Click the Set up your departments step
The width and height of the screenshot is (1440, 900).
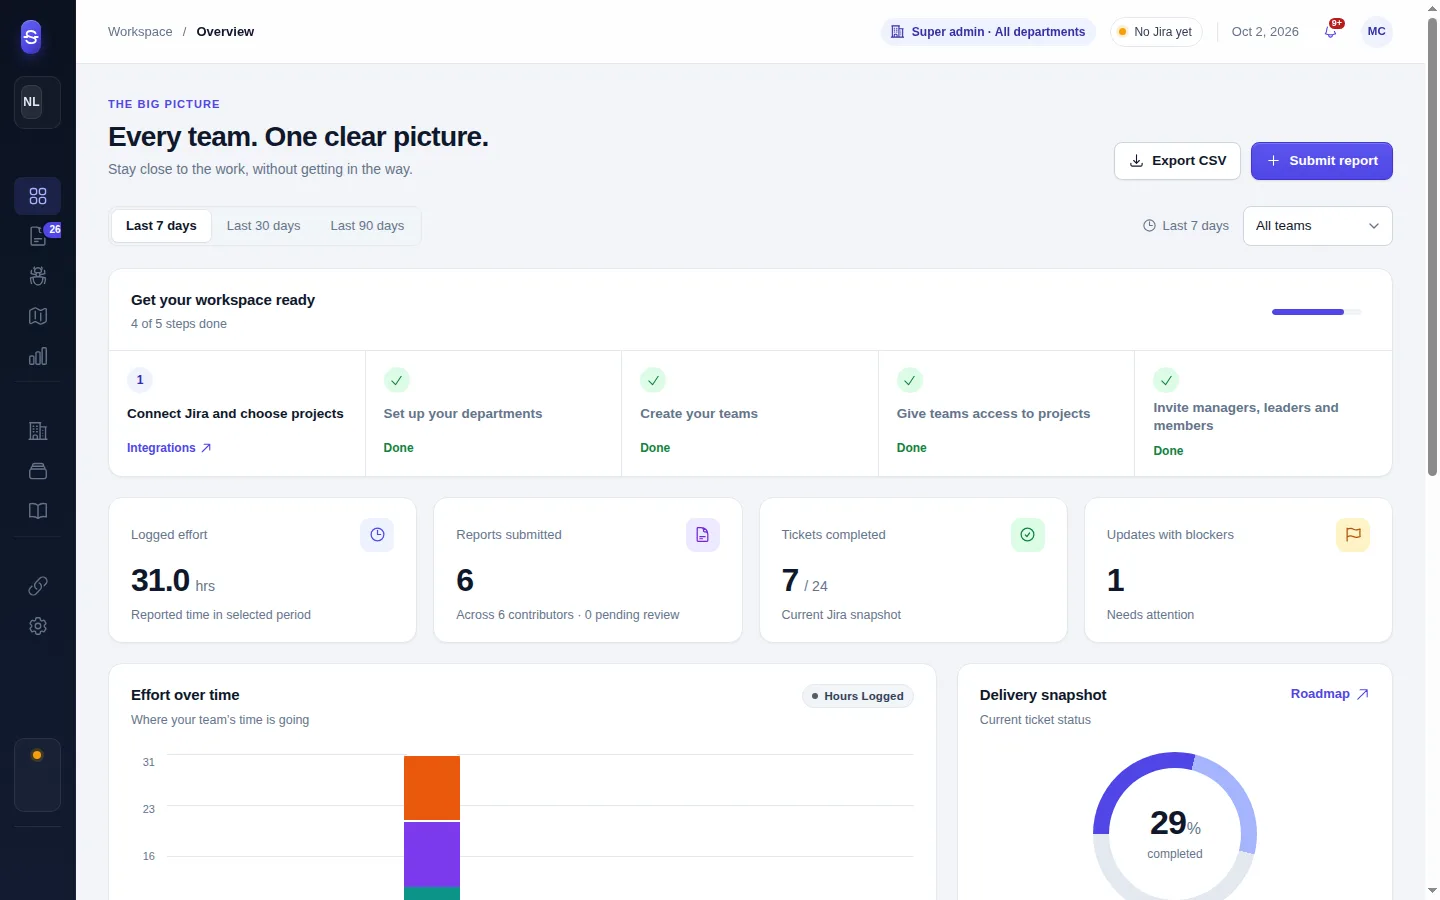coord(494,413)
